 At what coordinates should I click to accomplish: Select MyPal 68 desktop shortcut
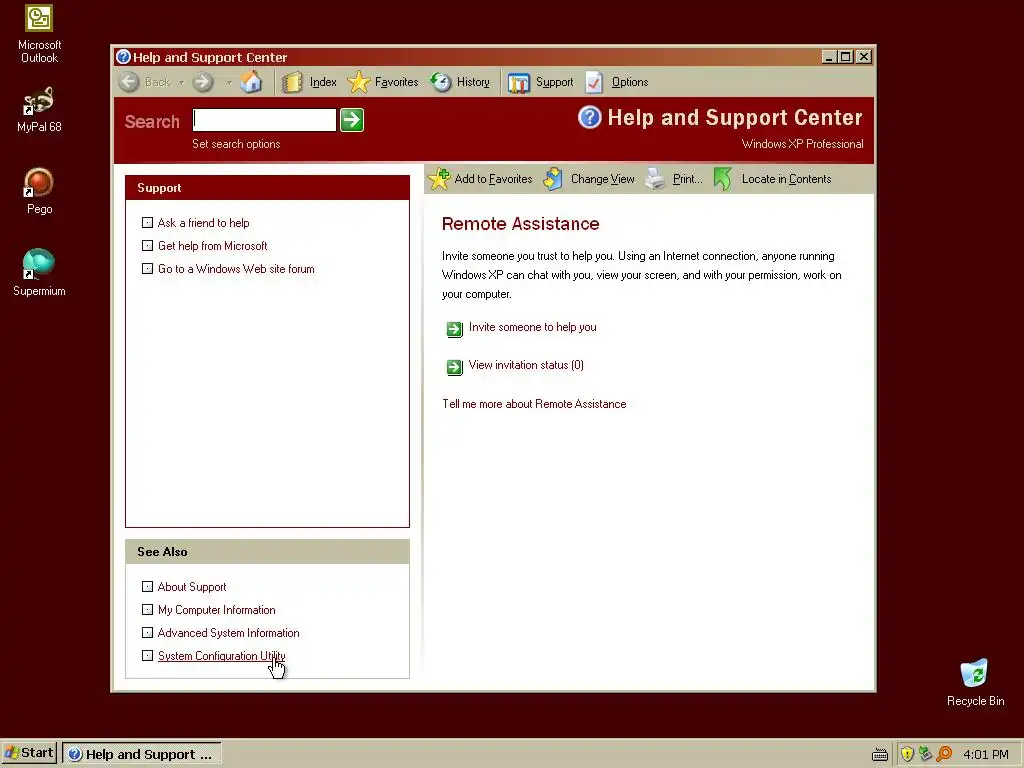click(39, 109)
